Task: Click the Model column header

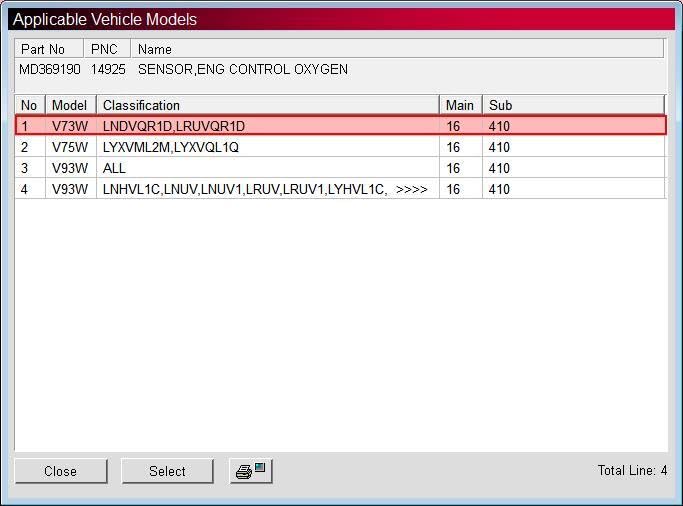Action: [71, 105]
